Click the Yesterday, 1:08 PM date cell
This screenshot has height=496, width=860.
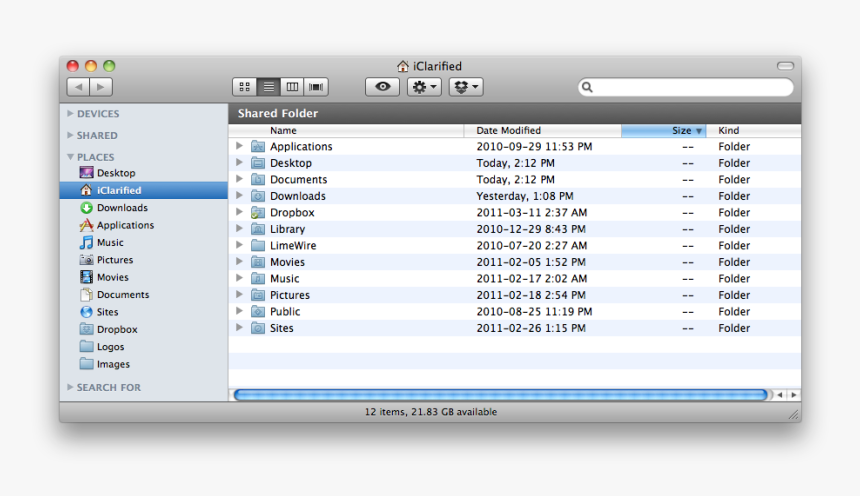point(525,196)
